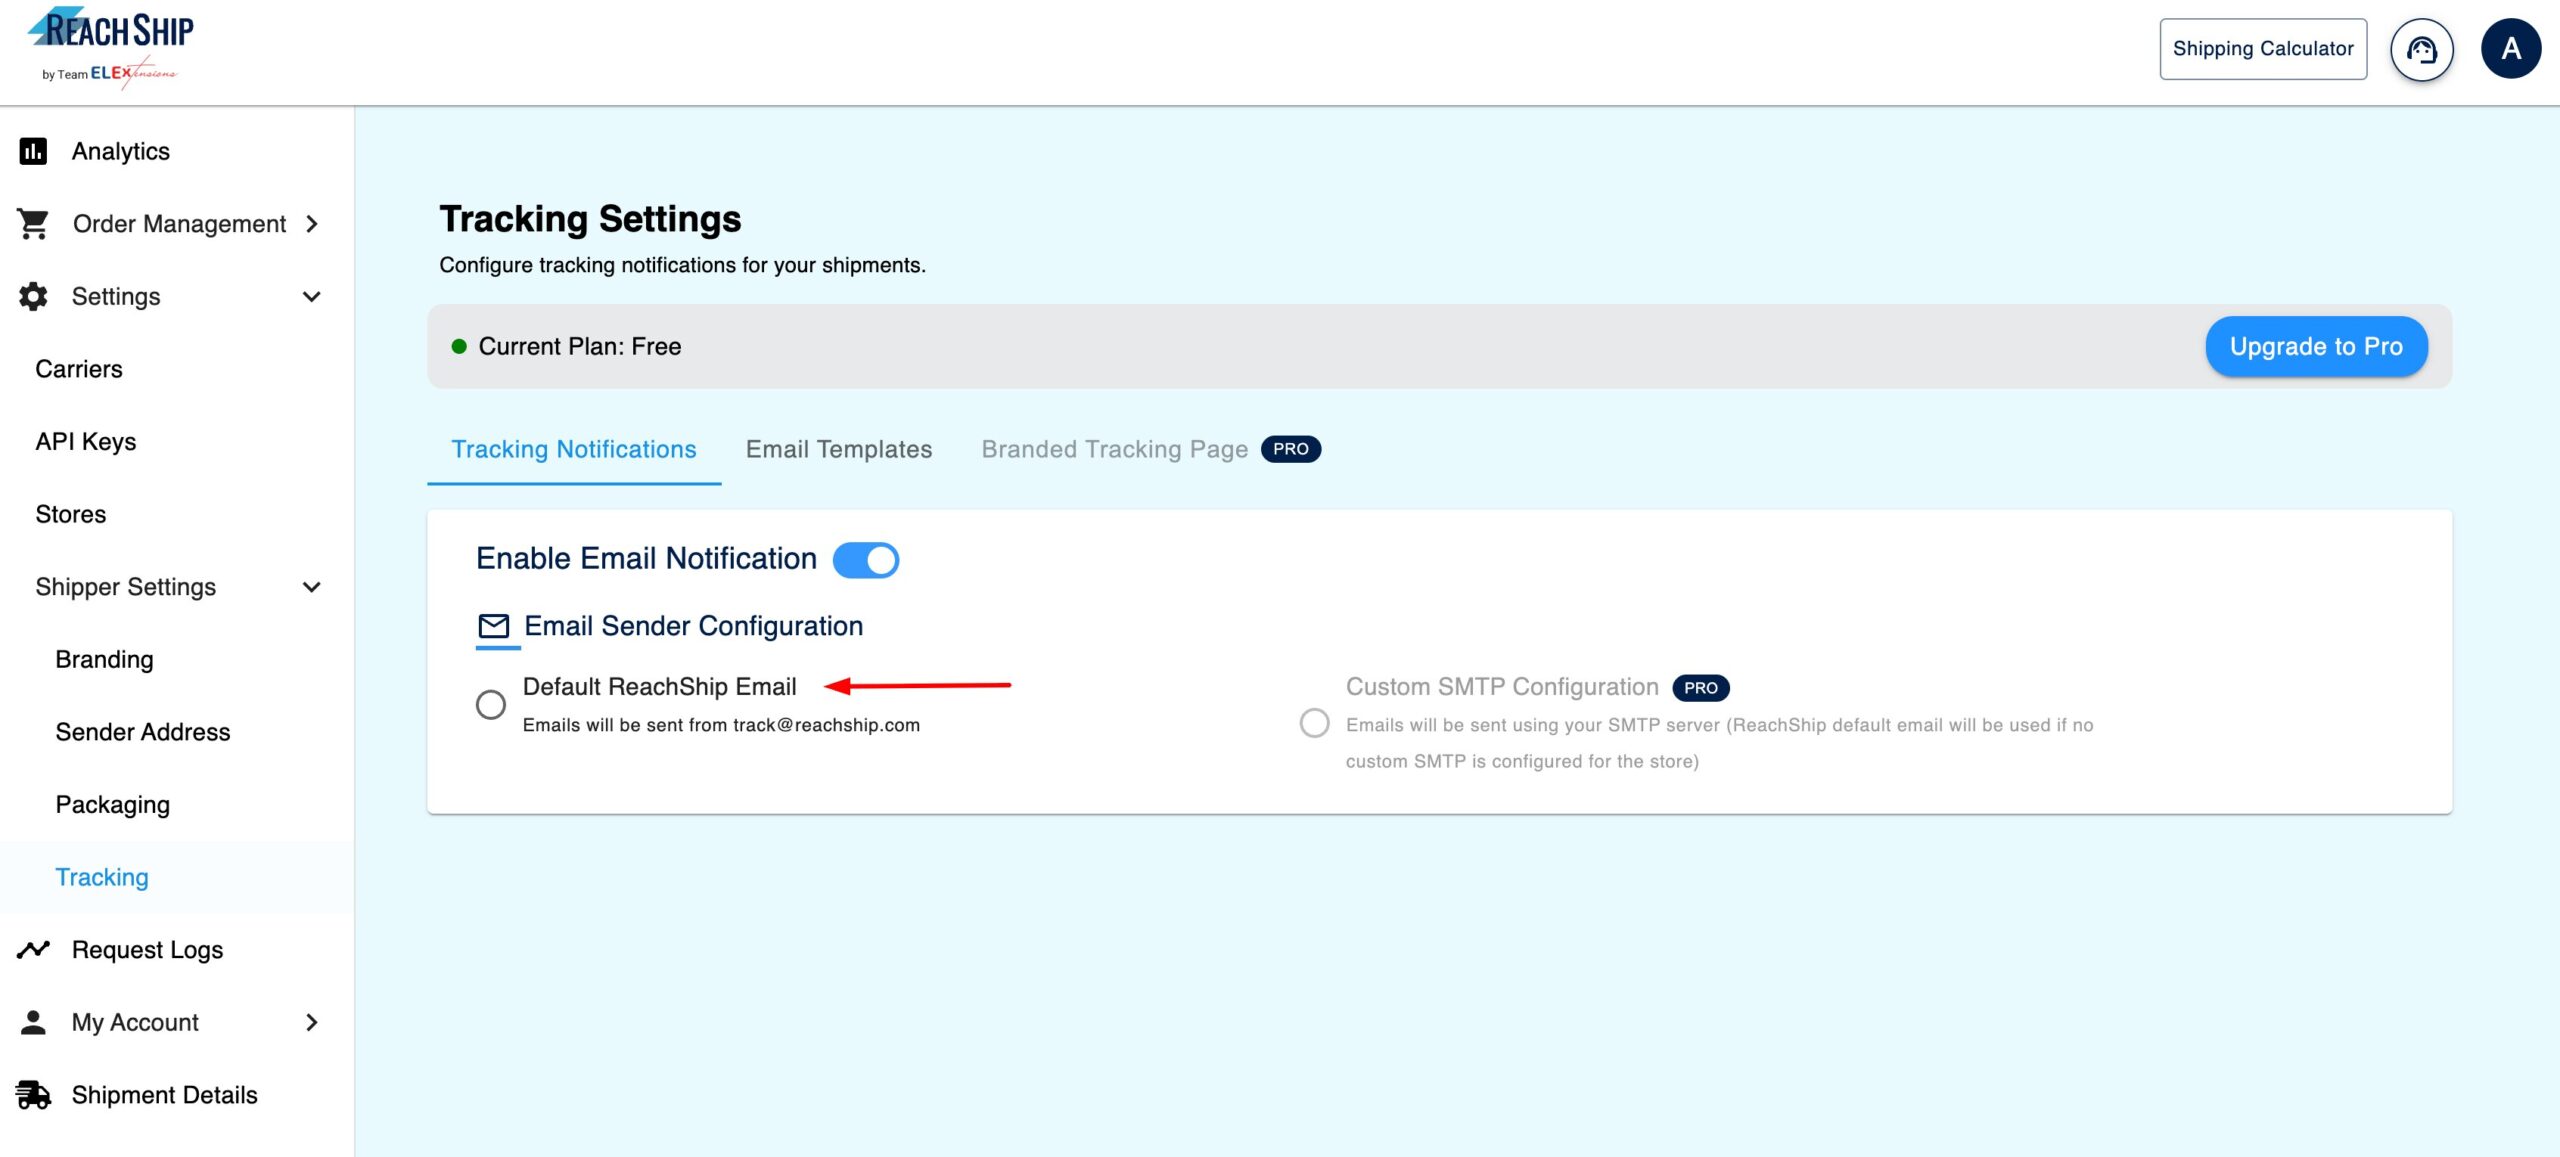This screenshot has width=2560, height=1157.
Task: Click the My Account person icon
Action: pyautogui.click(x=33, y=1022)
